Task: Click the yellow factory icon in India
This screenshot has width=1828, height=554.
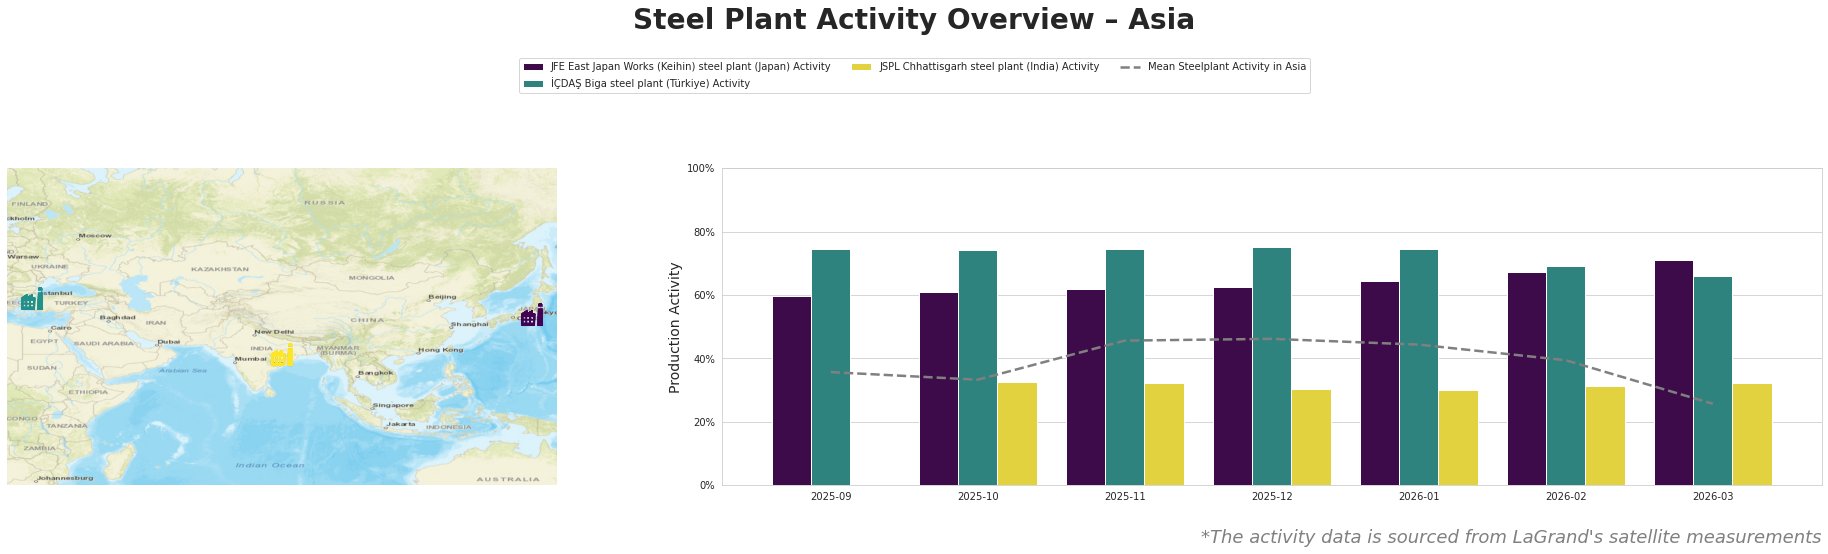Action: (x=281, y=356)
